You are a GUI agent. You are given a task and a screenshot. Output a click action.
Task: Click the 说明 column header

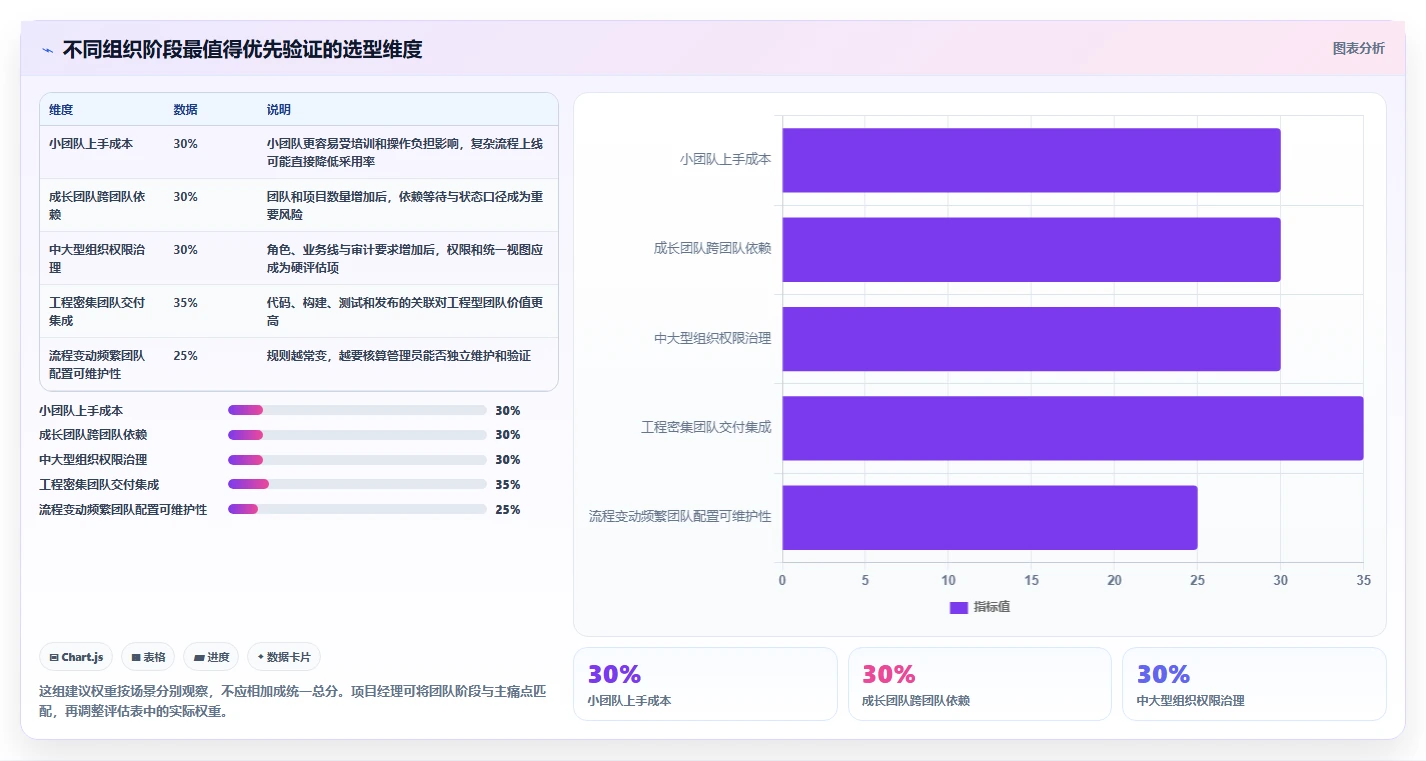279,109
